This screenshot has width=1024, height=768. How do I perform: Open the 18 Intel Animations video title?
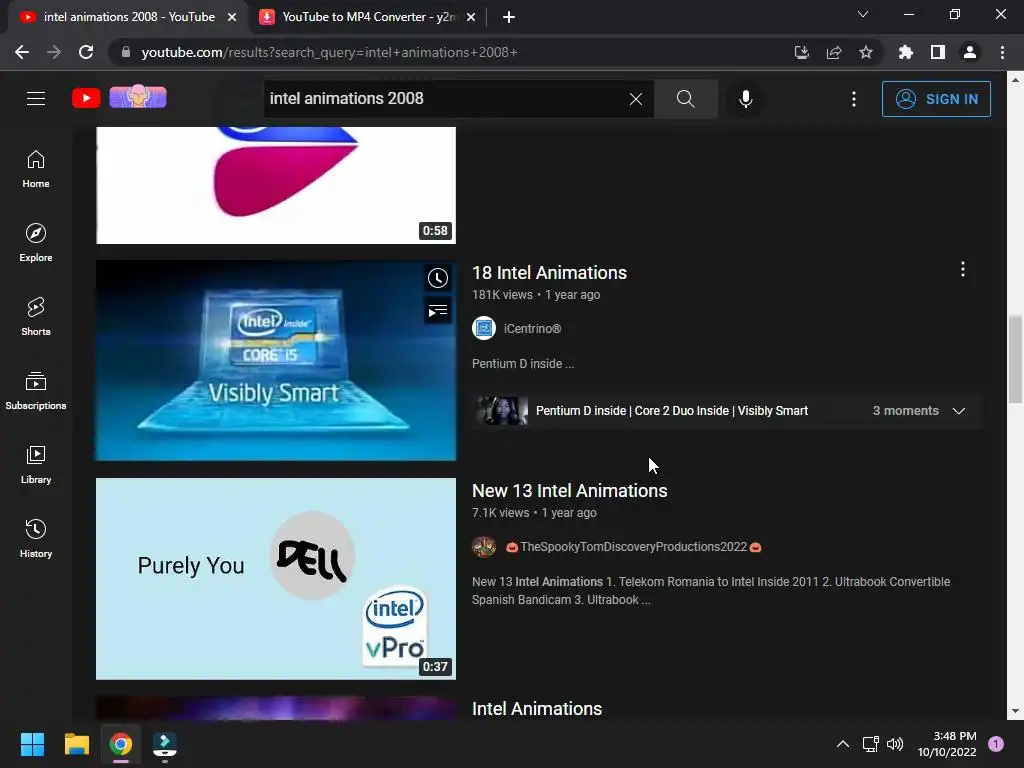(x=549, y=273)
